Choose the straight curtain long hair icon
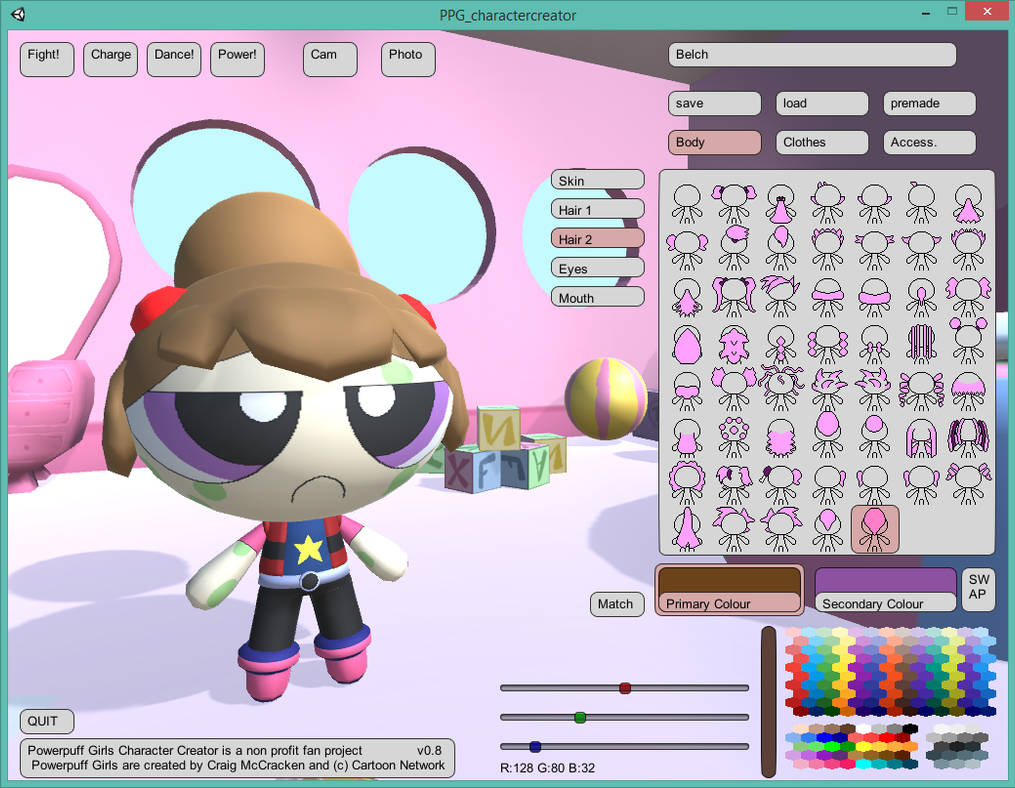This screenshot has width=1015, height=788. (x=921, y=438)
